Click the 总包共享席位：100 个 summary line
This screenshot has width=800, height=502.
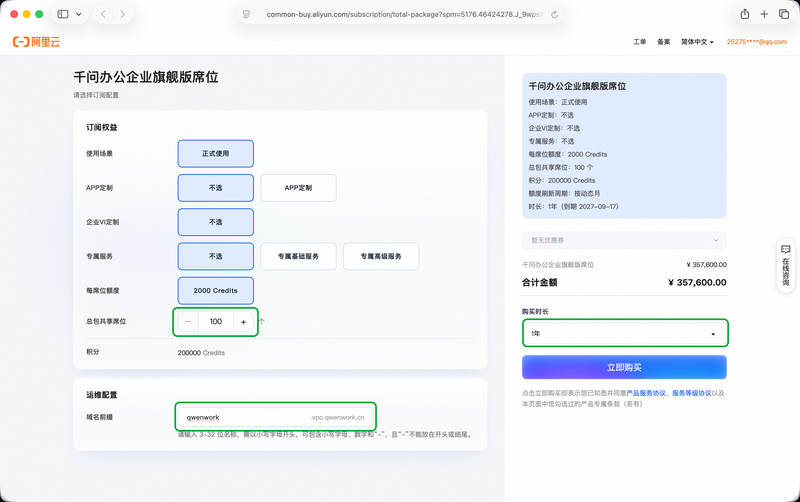point(561,167)
